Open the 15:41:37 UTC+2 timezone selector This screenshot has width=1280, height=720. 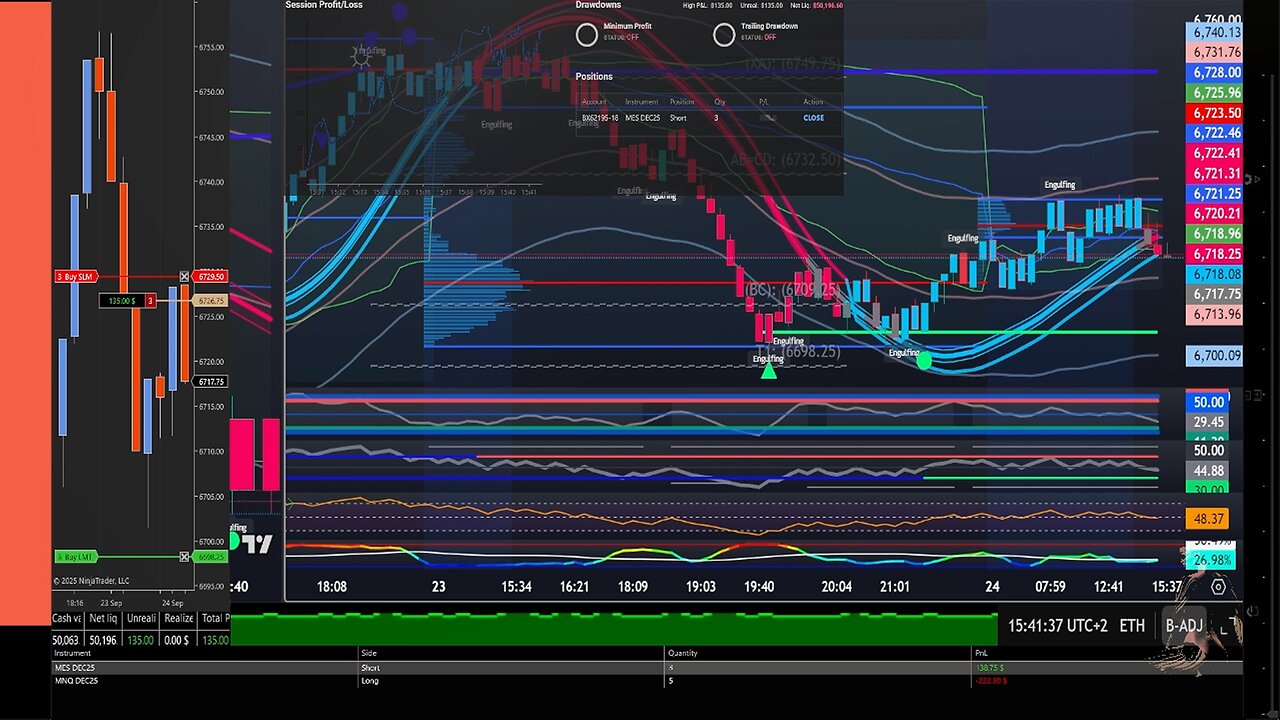click(x=1058, y=626)
